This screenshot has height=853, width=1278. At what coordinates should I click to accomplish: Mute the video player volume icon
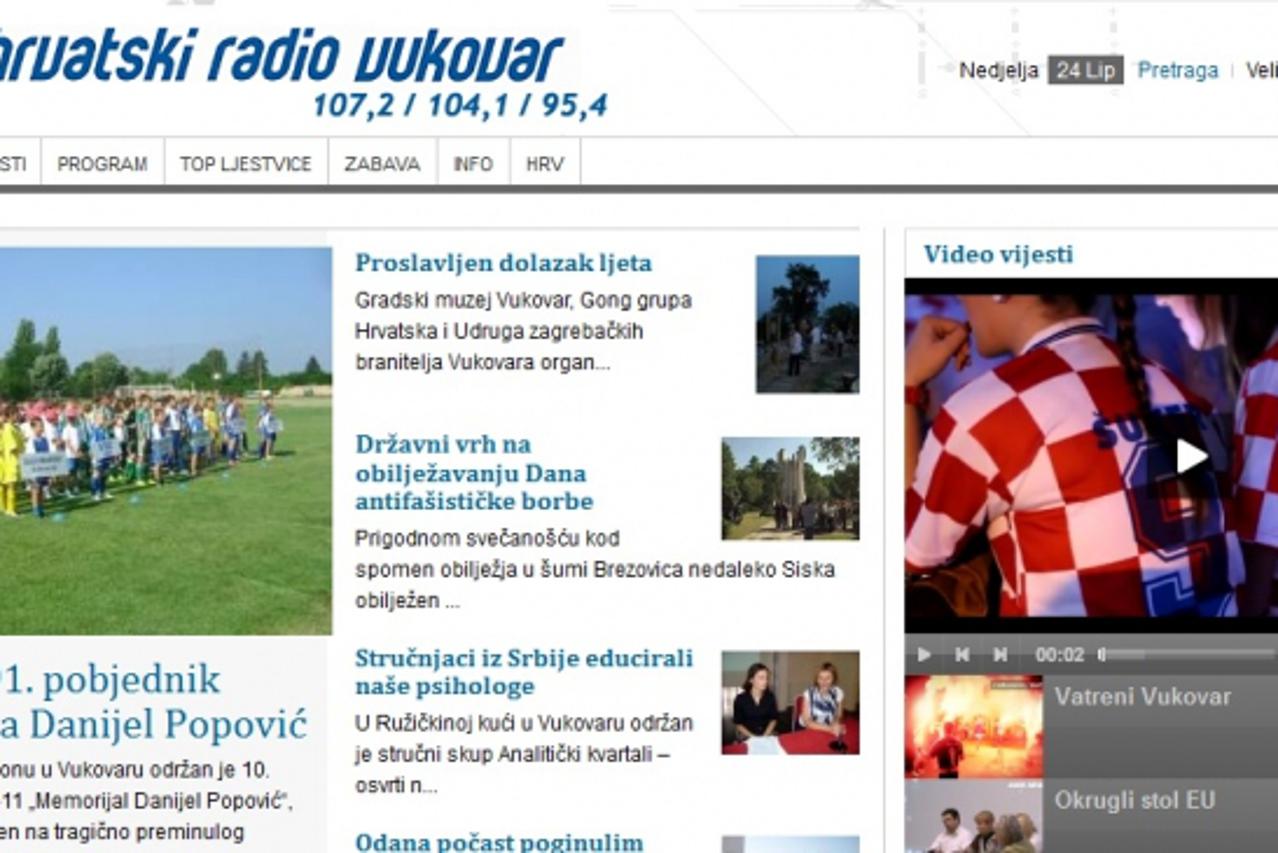(x=1102, y=654)
